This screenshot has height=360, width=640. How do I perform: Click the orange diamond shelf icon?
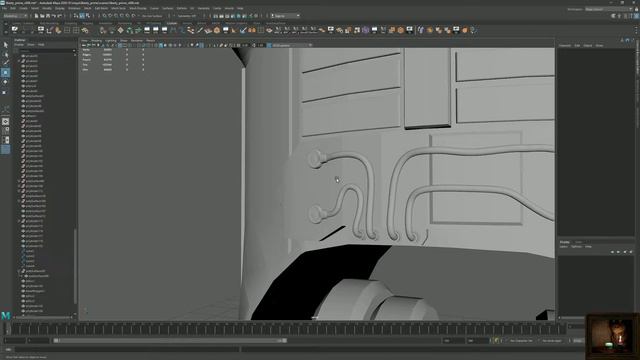(120, 30)
